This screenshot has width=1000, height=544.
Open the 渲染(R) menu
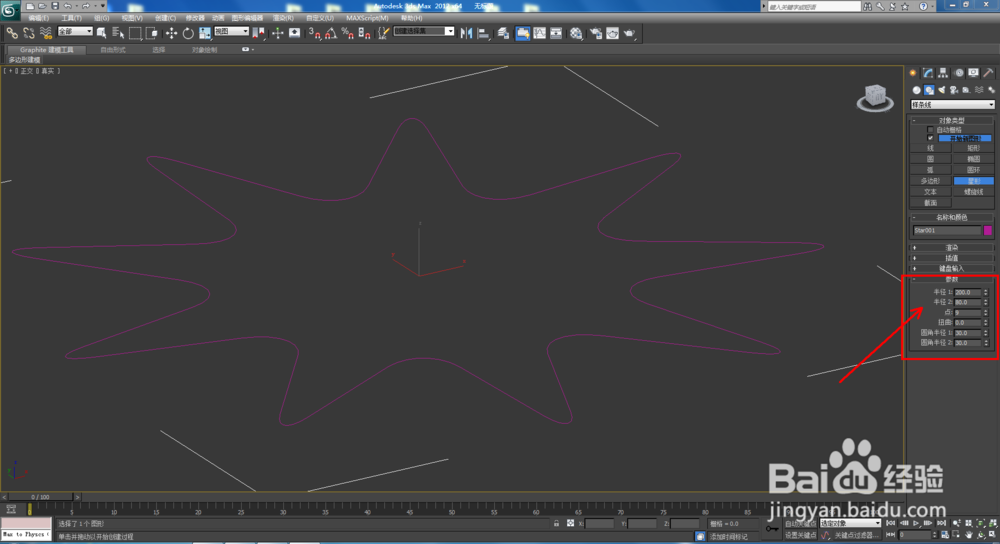[x=283, y=18]
